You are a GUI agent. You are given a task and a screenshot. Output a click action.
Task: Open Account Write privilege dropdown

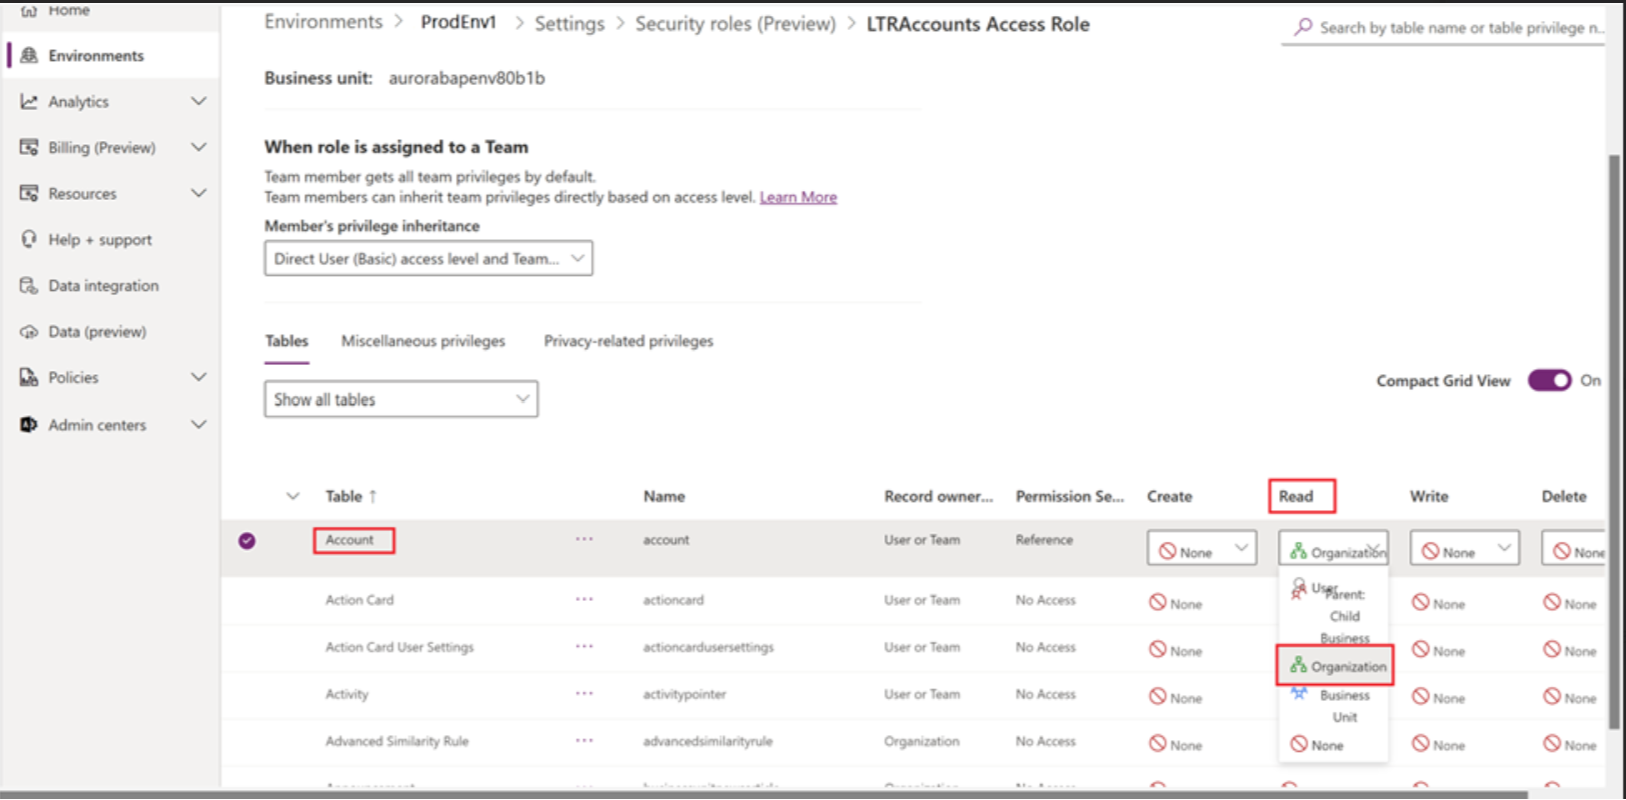(1465, 549)
